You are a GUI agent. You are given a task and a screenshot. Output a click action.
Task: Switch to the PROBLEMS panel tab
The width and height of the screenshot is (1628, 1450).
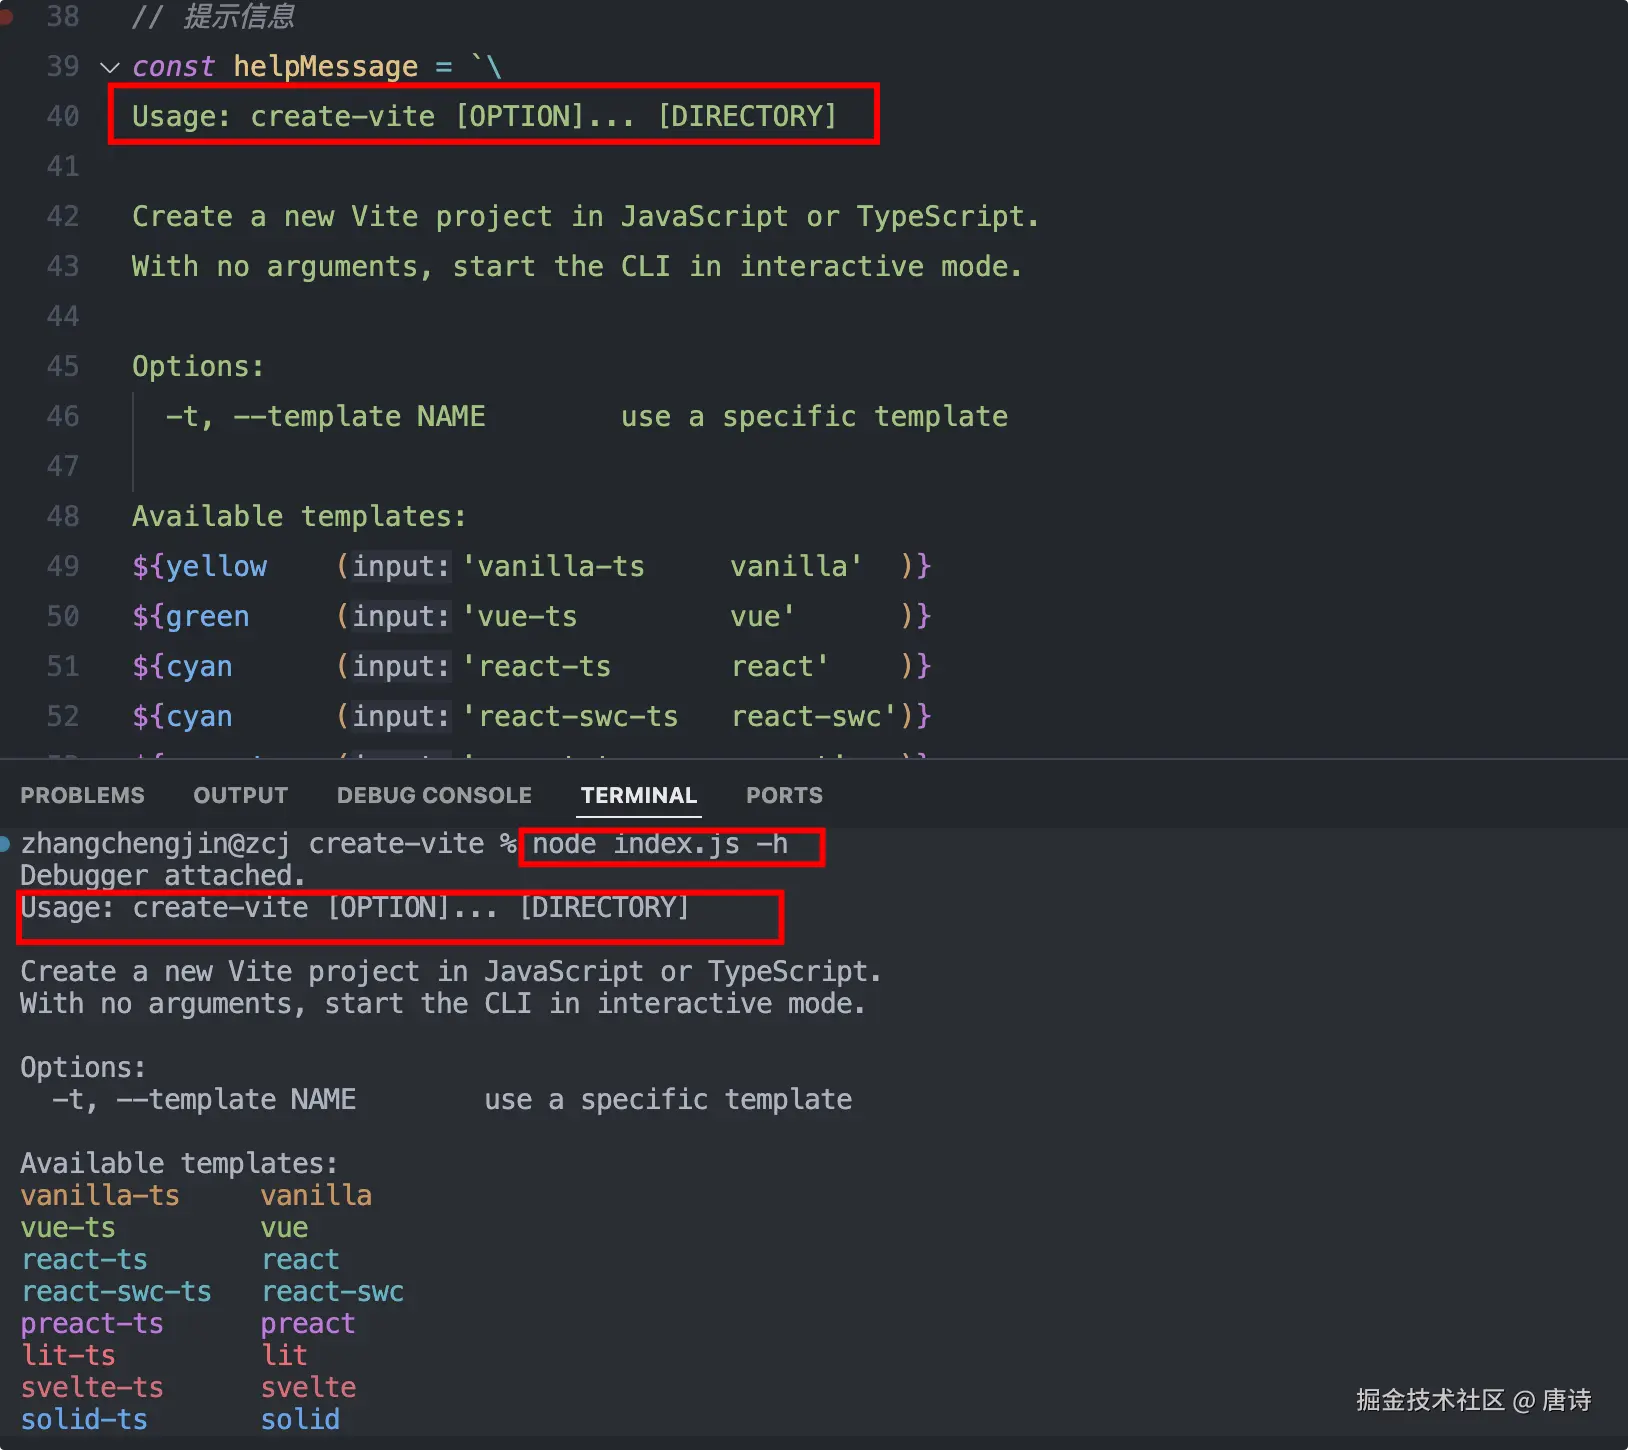(x=82, y=795)
